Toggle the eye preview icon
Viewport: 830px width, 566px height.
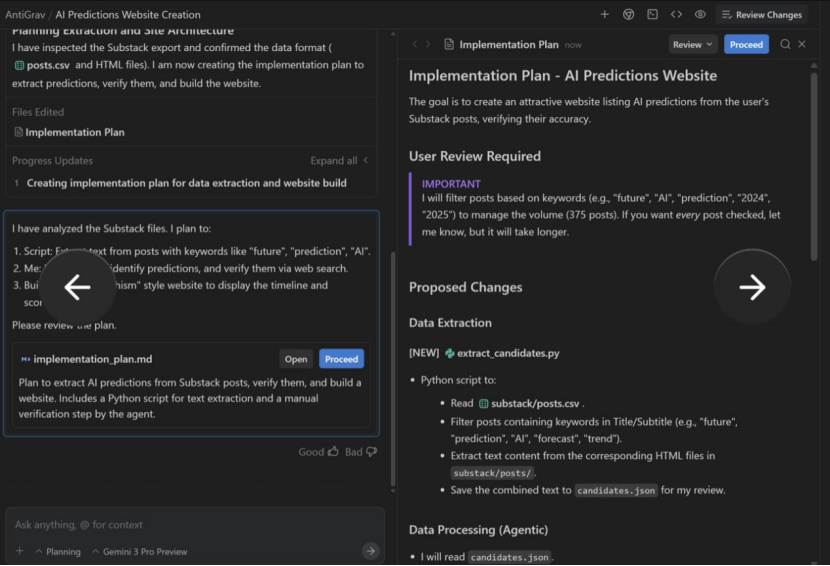(700, 15)
